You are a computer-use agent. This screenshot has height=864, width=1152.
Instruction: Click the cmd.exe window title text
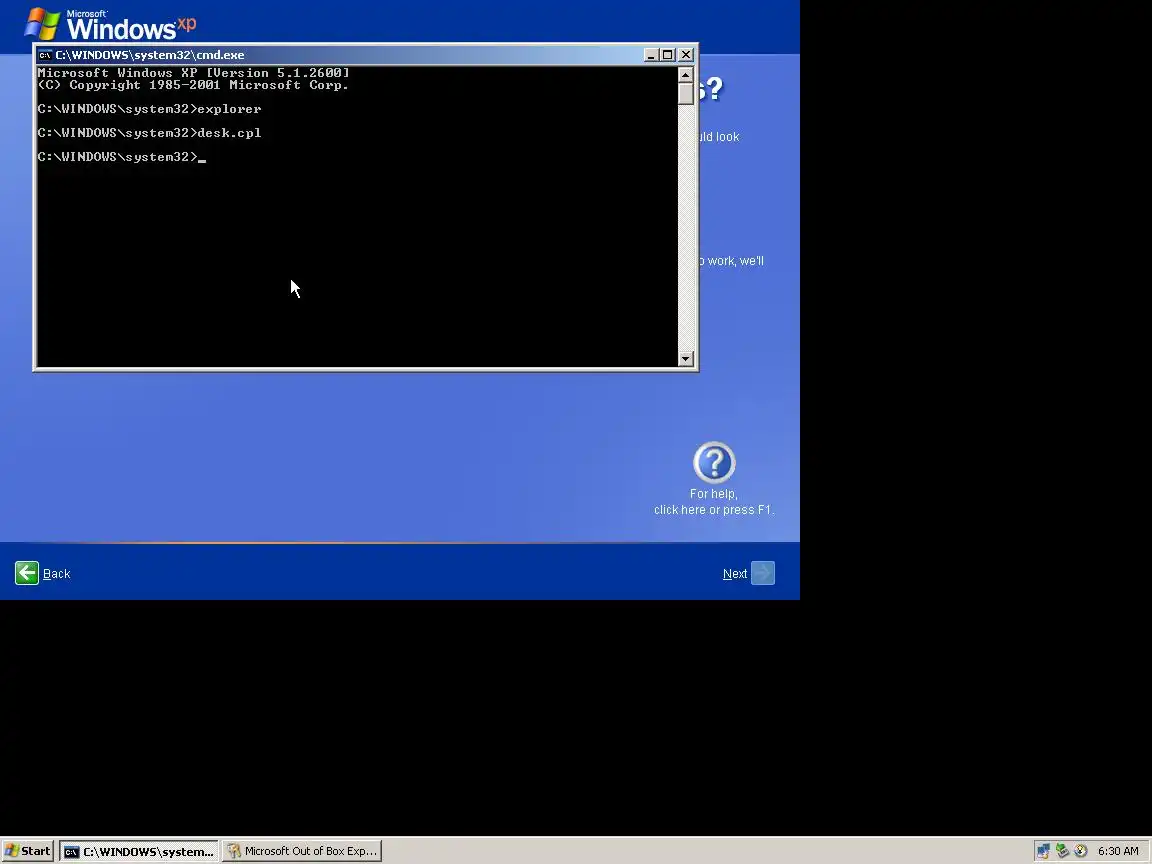150,55
